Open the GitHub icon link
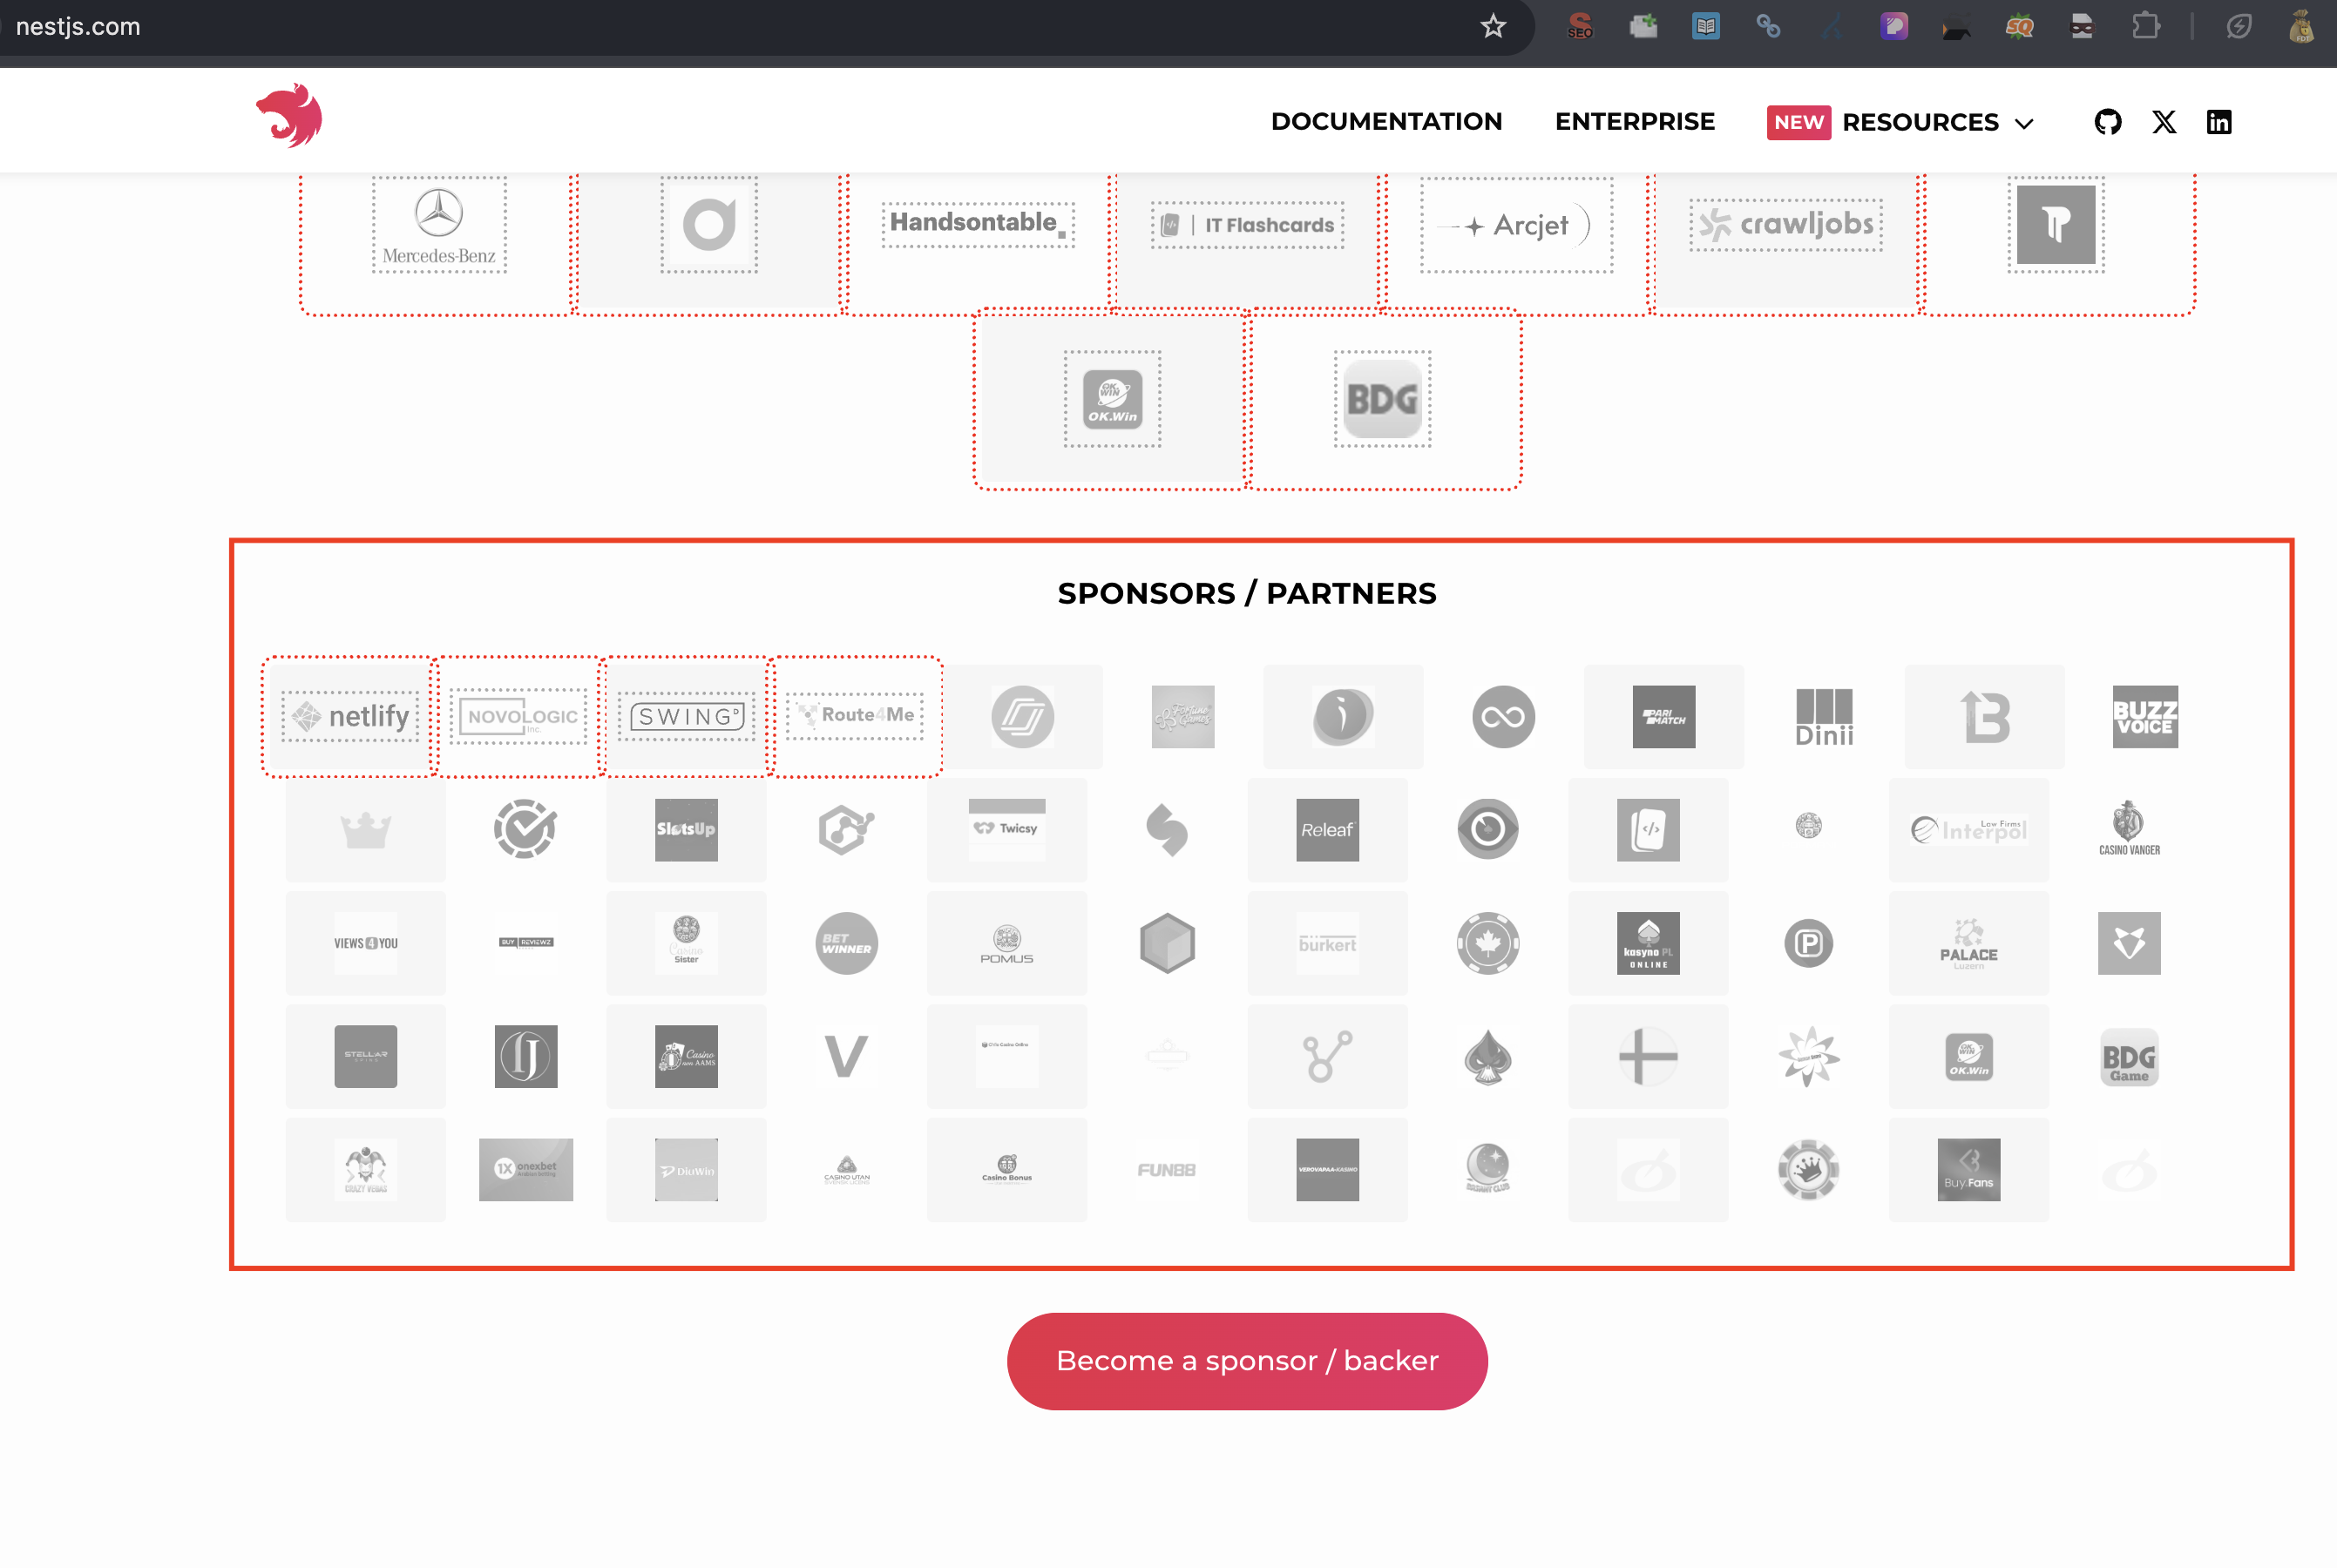 coord(2107,122)
